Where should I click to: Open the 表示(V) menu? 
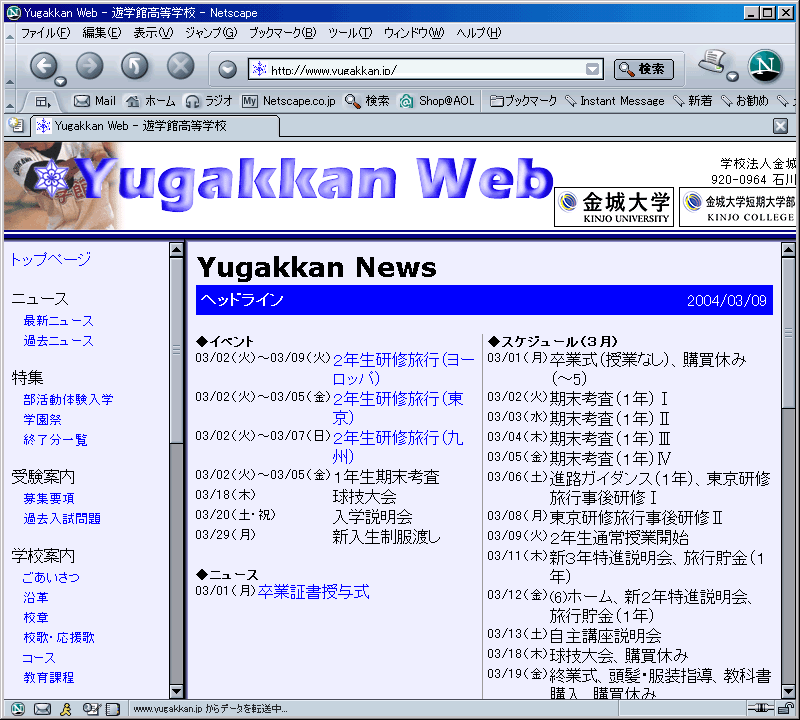pyautogui.click(x=153, y=33)
